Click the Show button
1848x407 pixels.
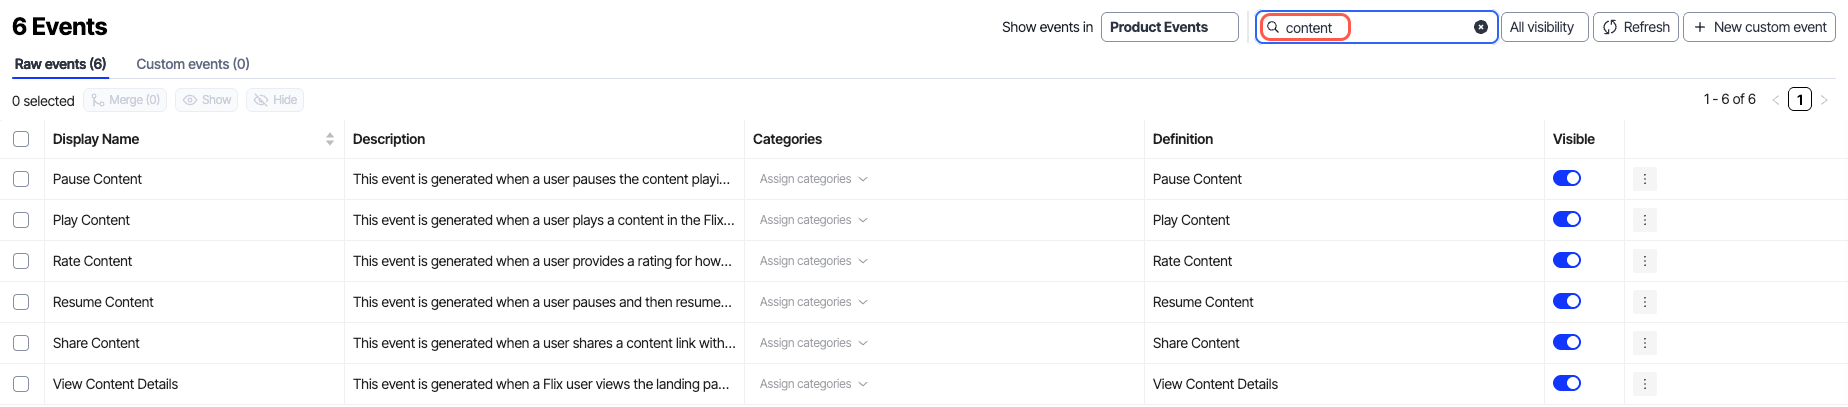click(x=206, y=100)
